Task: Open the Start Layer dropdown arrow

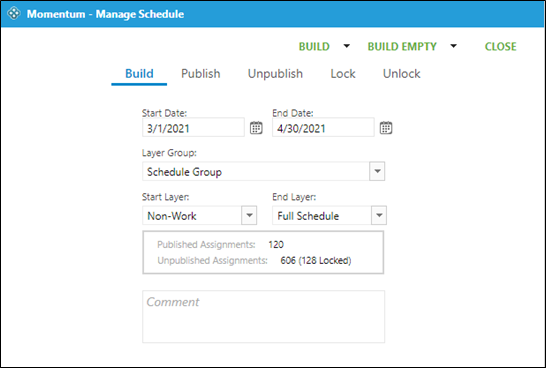Action: pyautogui.click(x=249, y=215)
